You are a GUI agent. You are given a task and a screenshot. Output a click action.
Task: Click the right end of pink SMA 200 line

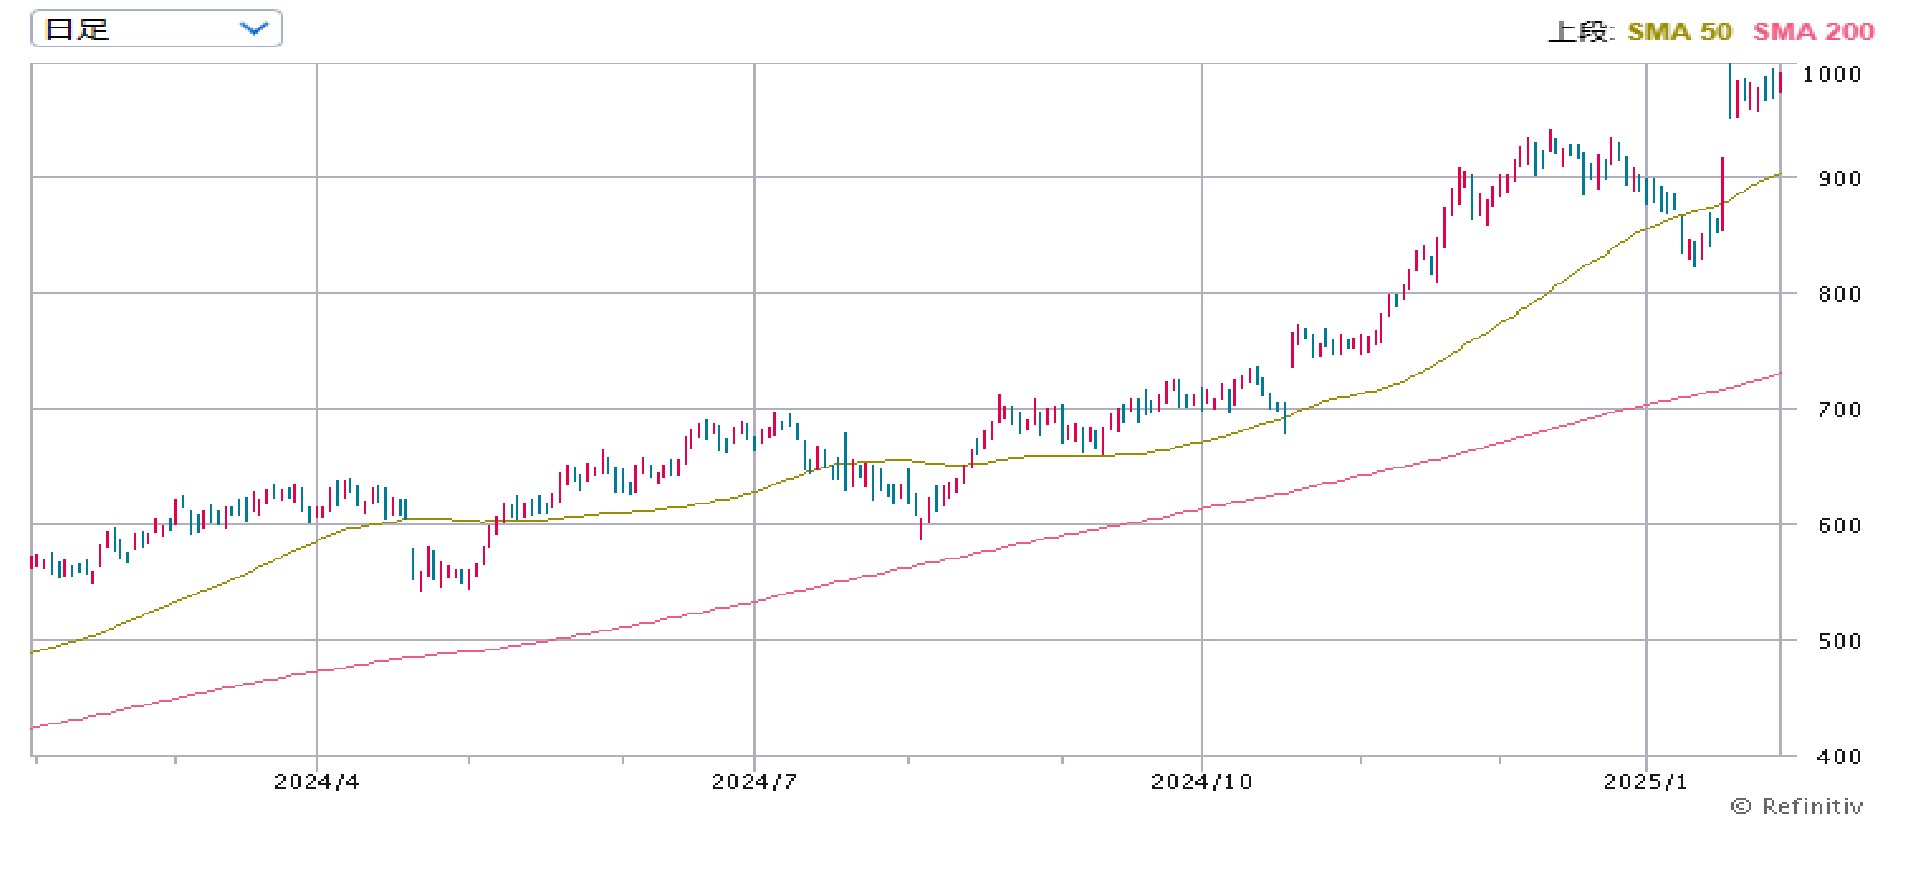click(1778, 374)
